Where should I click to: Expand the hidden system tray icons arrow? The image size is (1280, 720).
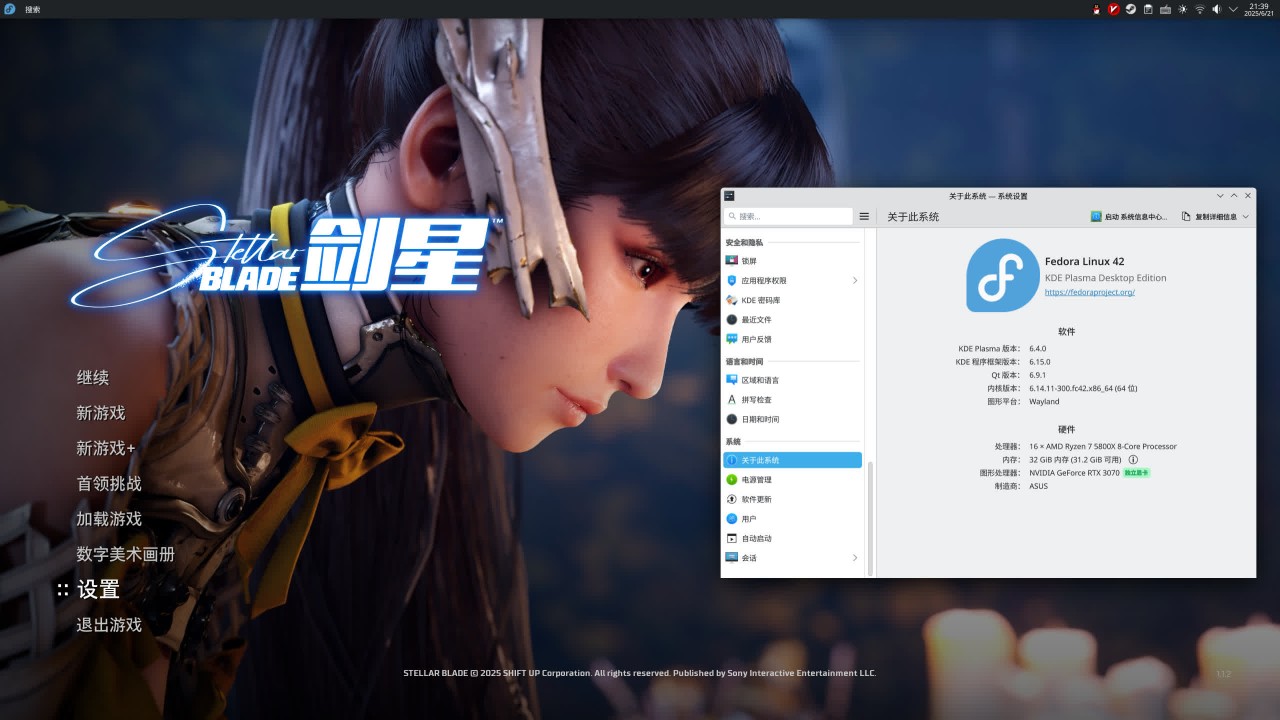[x=1233, y=9]
